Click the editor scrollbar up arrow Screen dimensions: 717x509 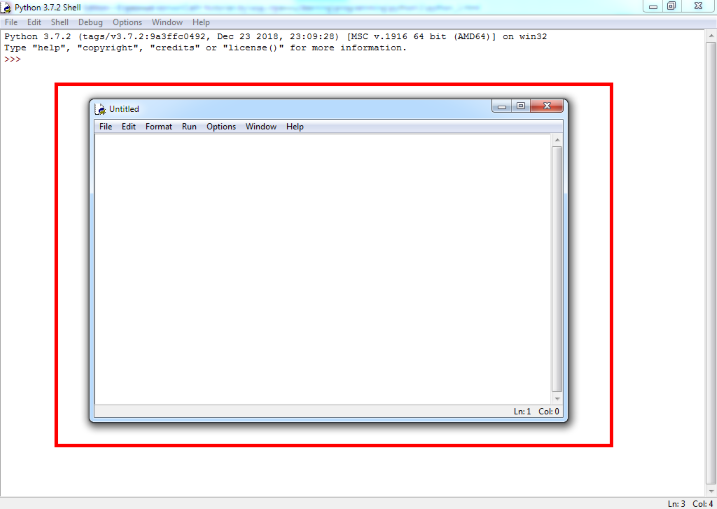point(557,140)
